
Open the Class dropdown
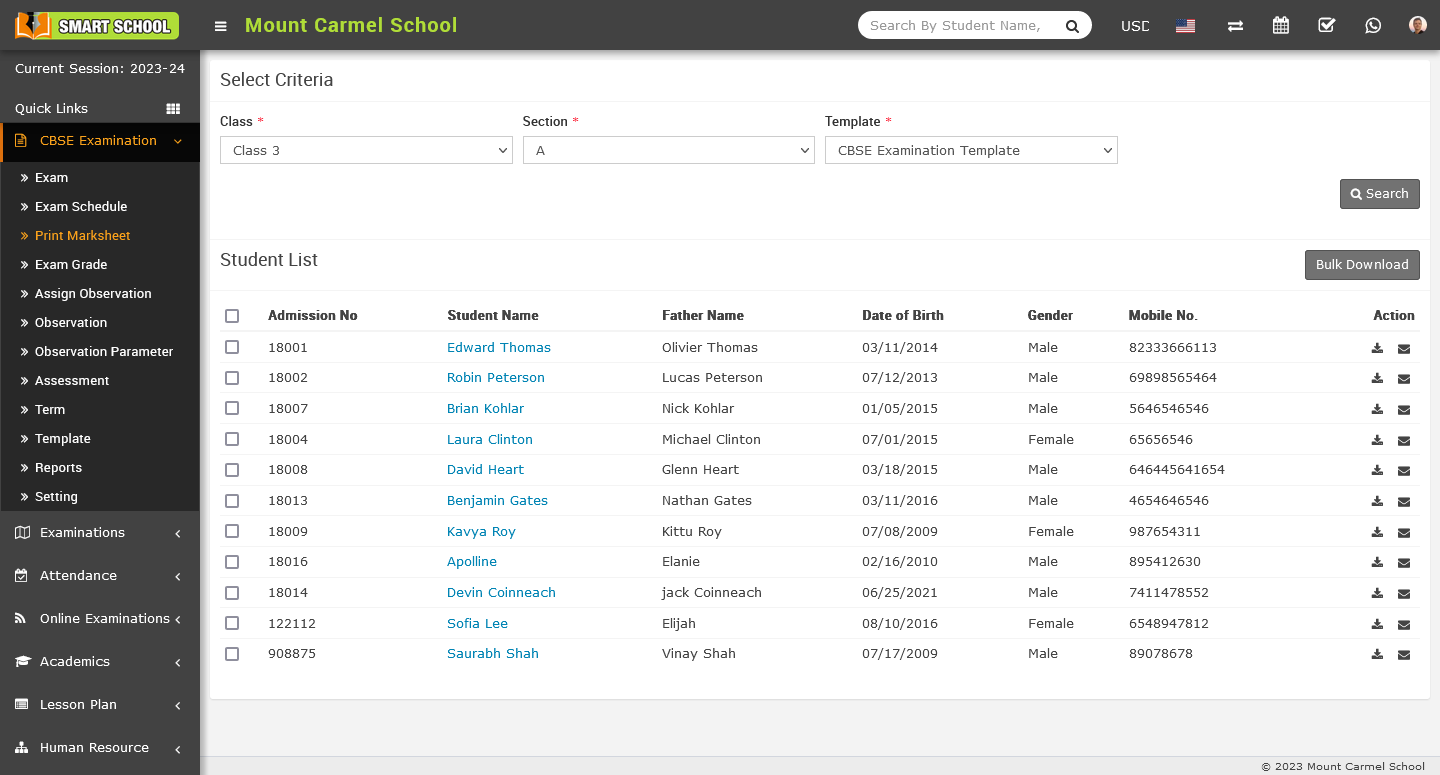366,150
